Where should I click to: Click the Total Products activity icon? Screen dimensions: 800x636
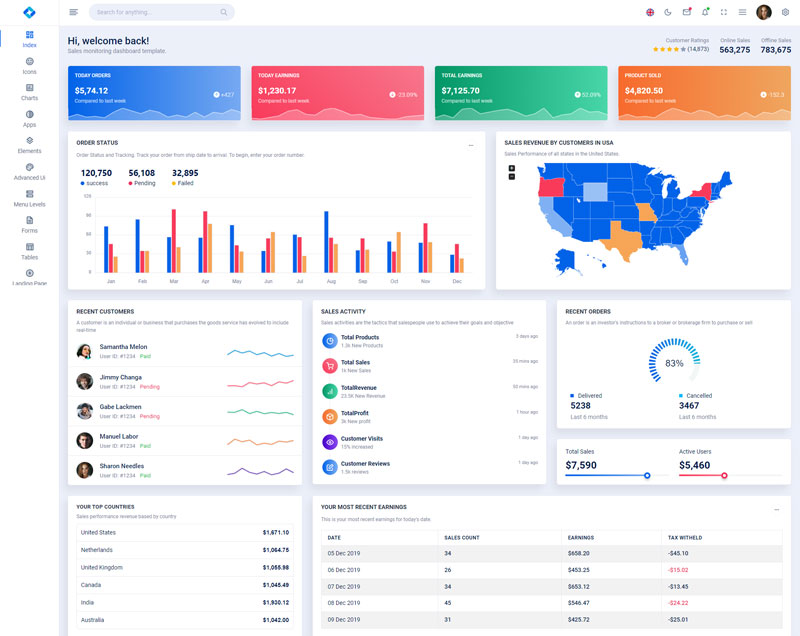coord(329,341)
